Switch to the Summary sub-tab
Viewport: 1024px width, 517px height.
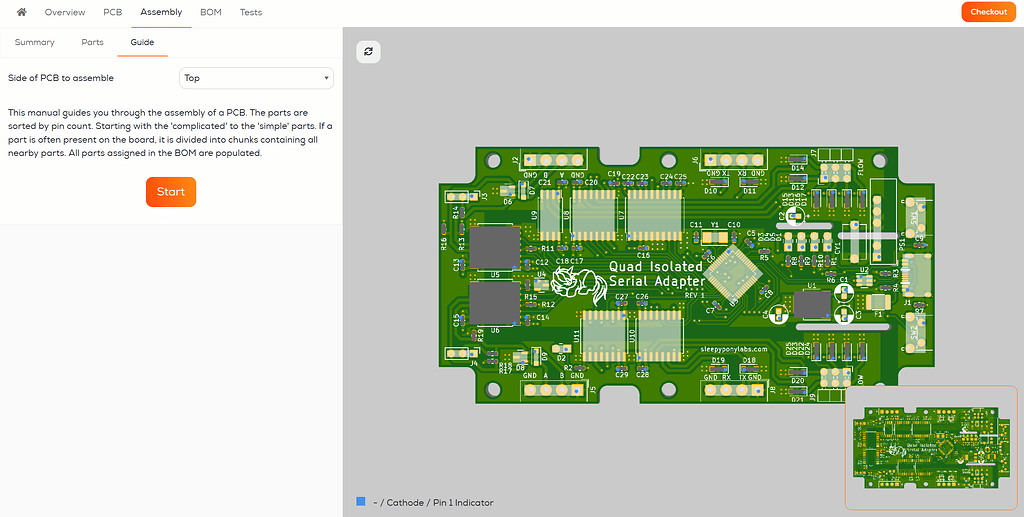pos(34,43)
